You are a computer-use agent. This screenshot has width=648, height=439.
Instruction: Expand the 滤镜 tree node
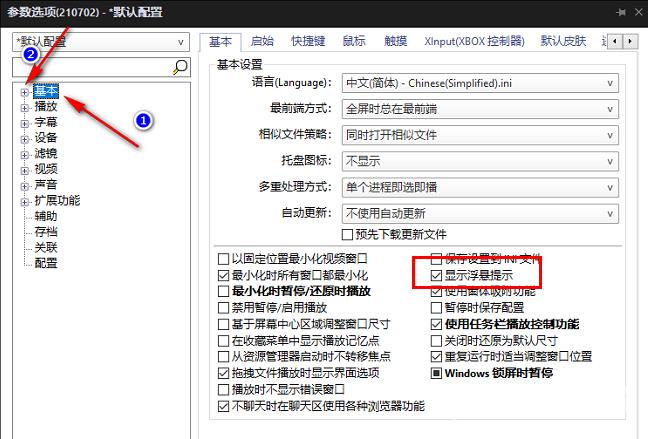pyautogui.click(x=24, y=153)
